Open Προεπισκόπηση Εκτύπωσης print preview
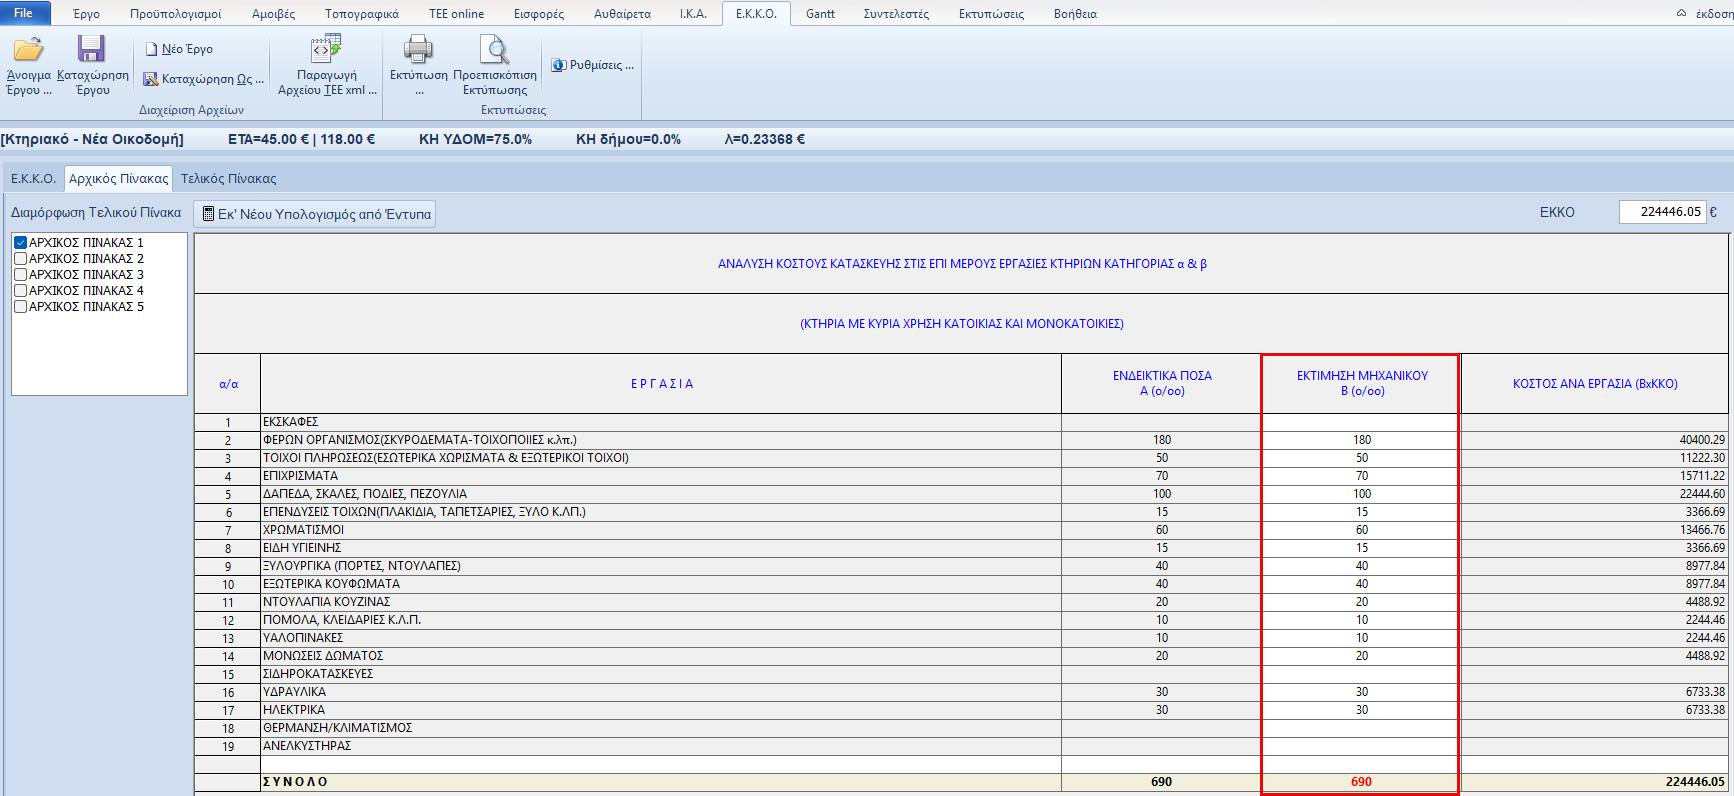The image size is (1734, 796). 494,50
